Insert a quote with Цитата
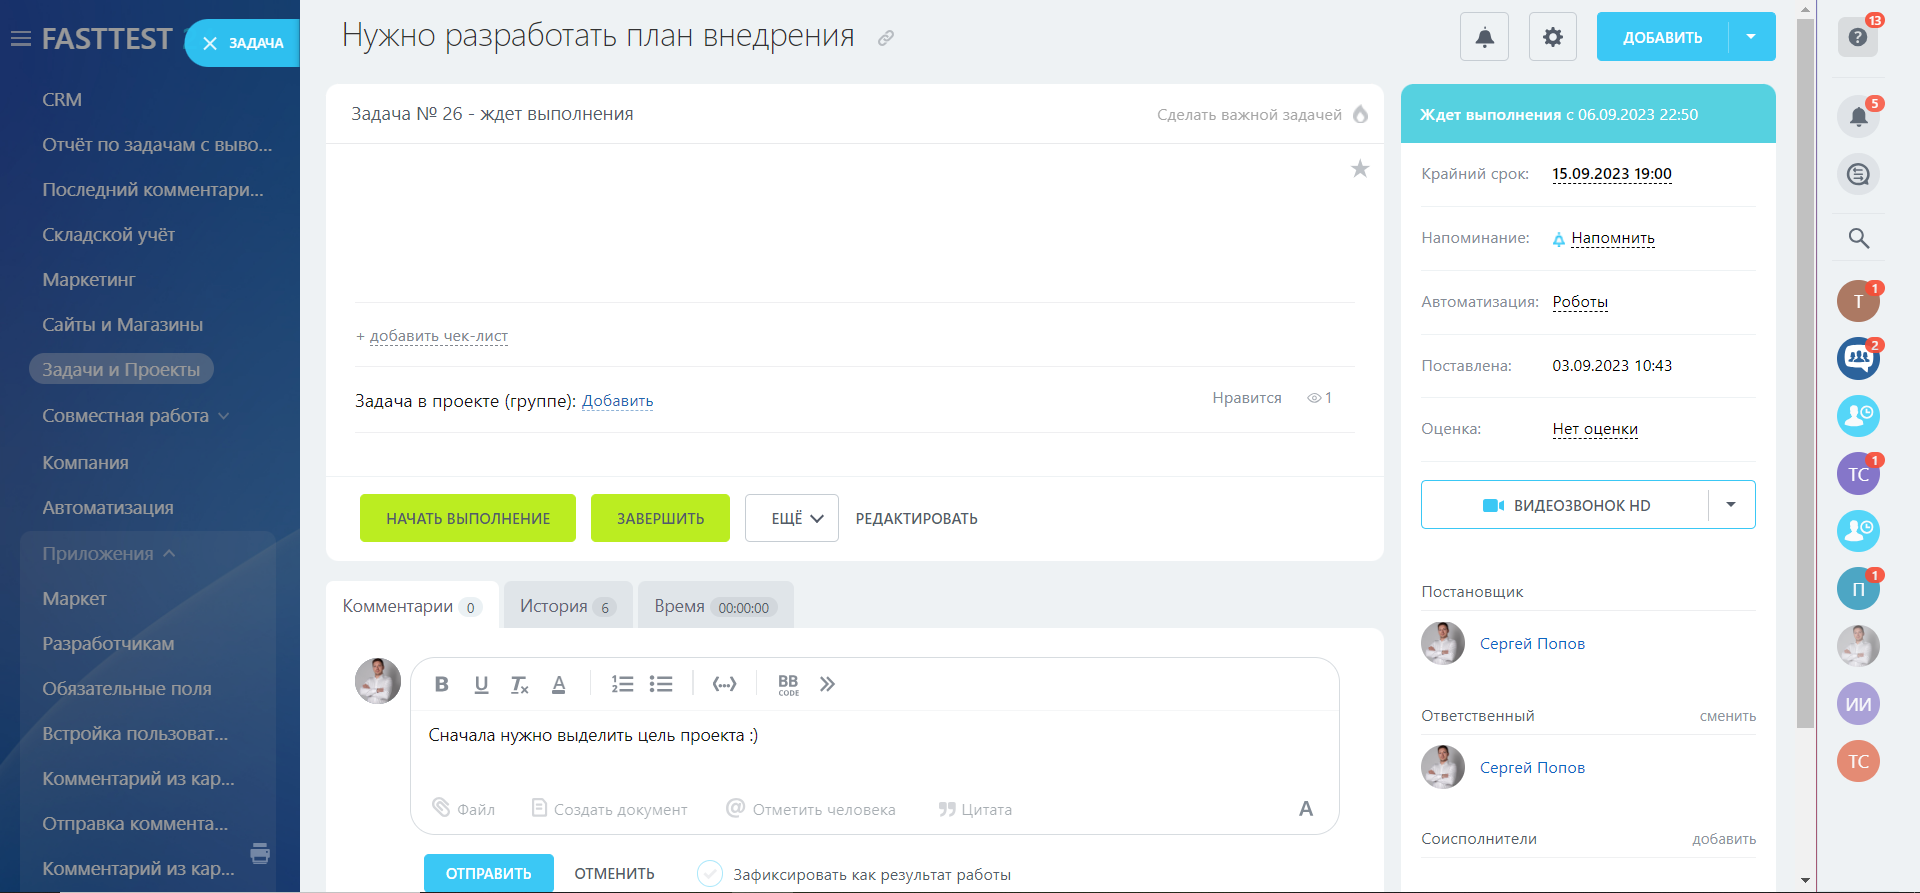 pyautogui.click(x=975, y=809)
